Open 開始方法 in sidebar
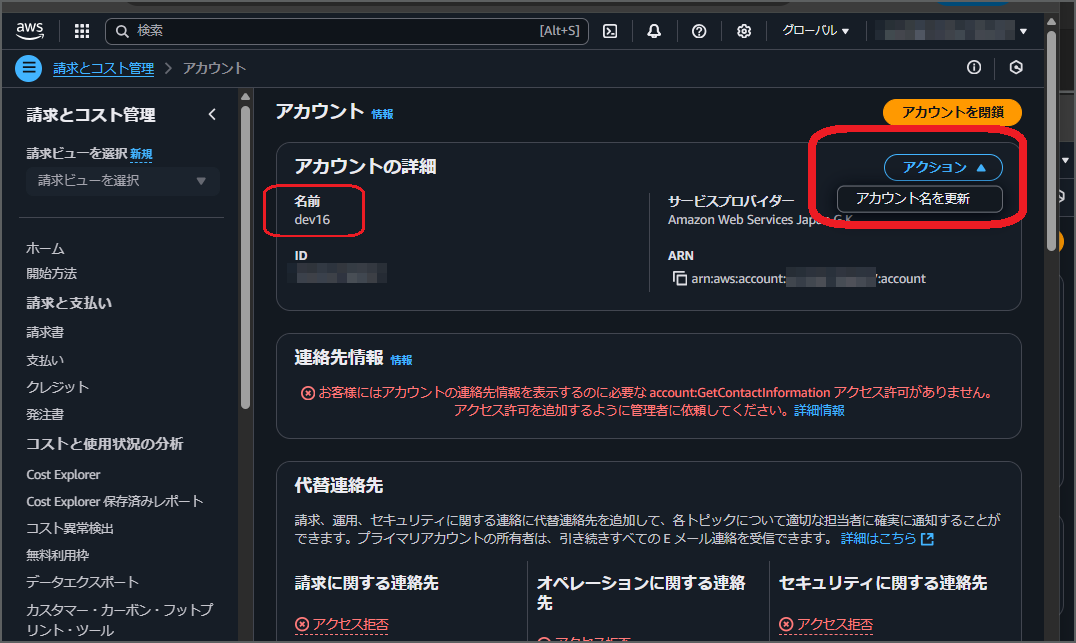 pos(51,273)
